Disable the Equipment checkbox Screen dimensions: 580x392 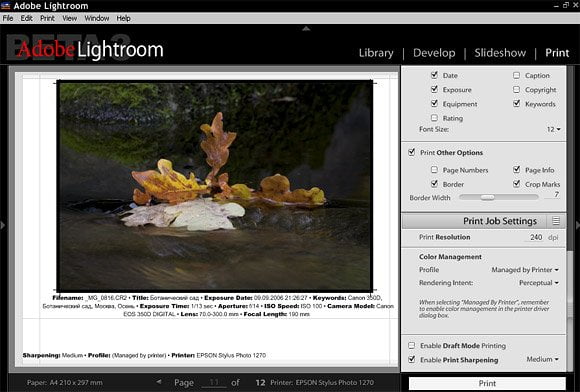(x=434, y=104)
